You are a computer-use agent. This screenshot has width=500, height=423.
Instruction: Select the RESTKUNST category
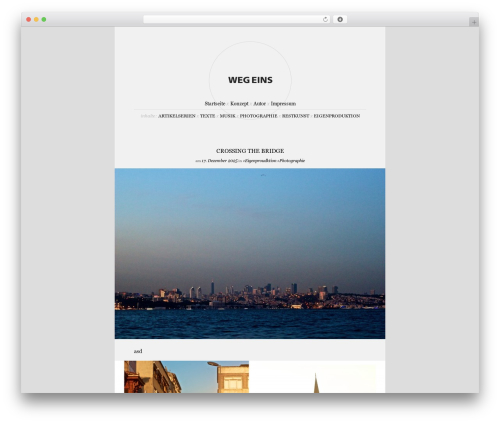[296, 116]
